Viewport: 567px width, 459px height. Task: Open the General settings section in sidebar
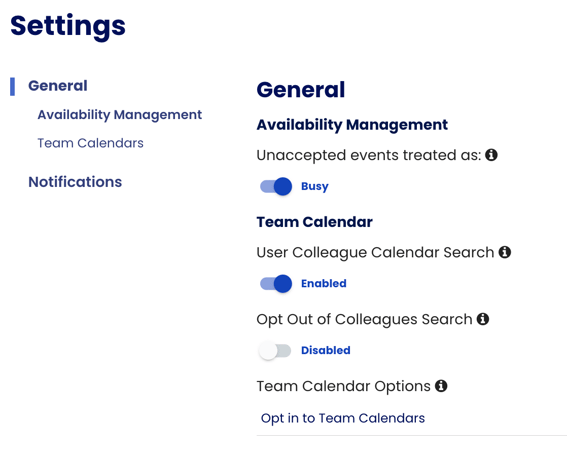coord(58,86)
